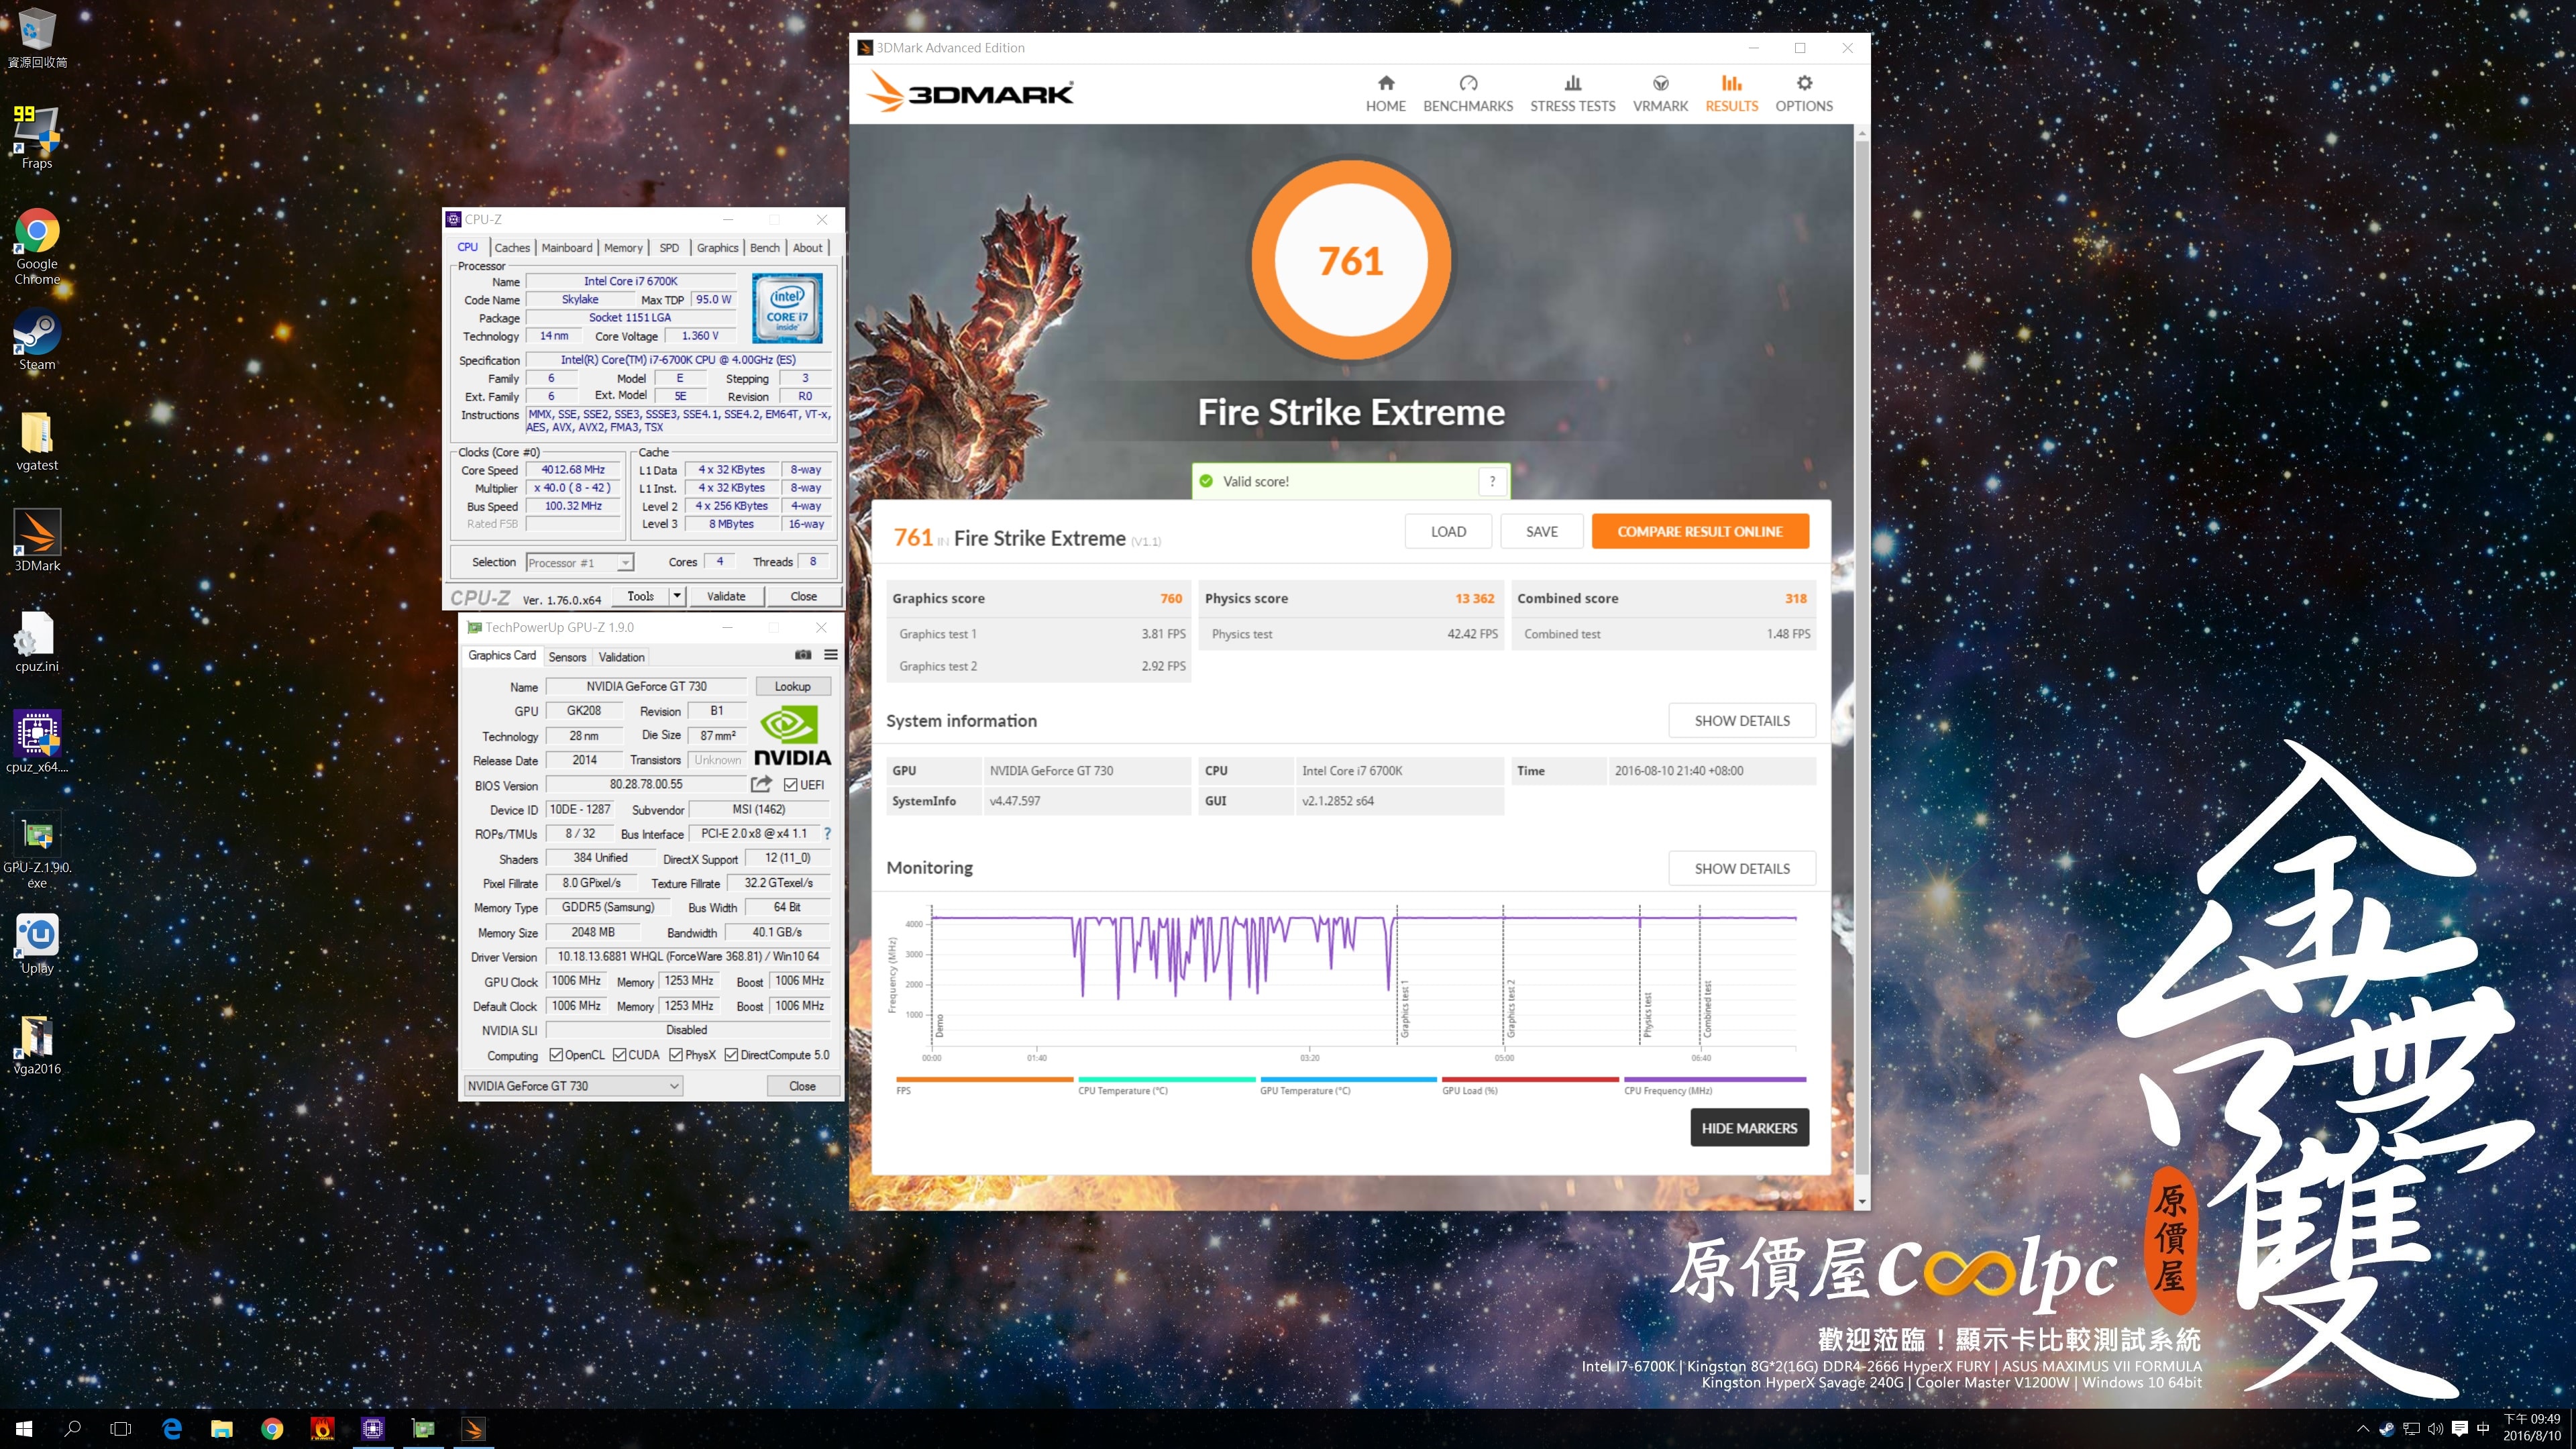Select the 3DMark desktop shortcut
The height and width of the screenshot is (1449, 2576).
(37, 540)
